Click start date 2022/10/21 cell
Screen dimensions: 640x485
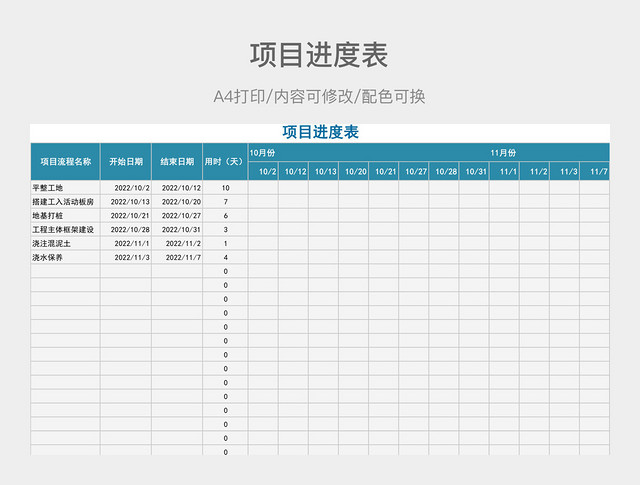(126, 216)
